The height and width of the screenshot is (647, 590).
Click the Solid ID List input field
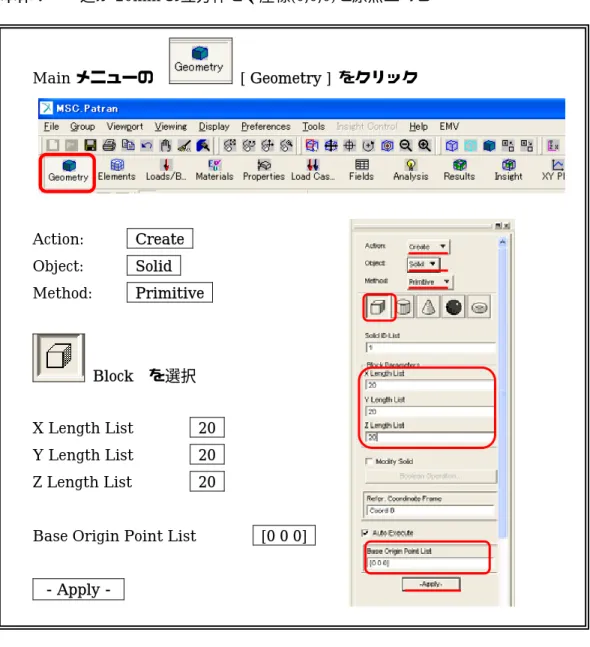pyautogui.click(x=431, y=347)
